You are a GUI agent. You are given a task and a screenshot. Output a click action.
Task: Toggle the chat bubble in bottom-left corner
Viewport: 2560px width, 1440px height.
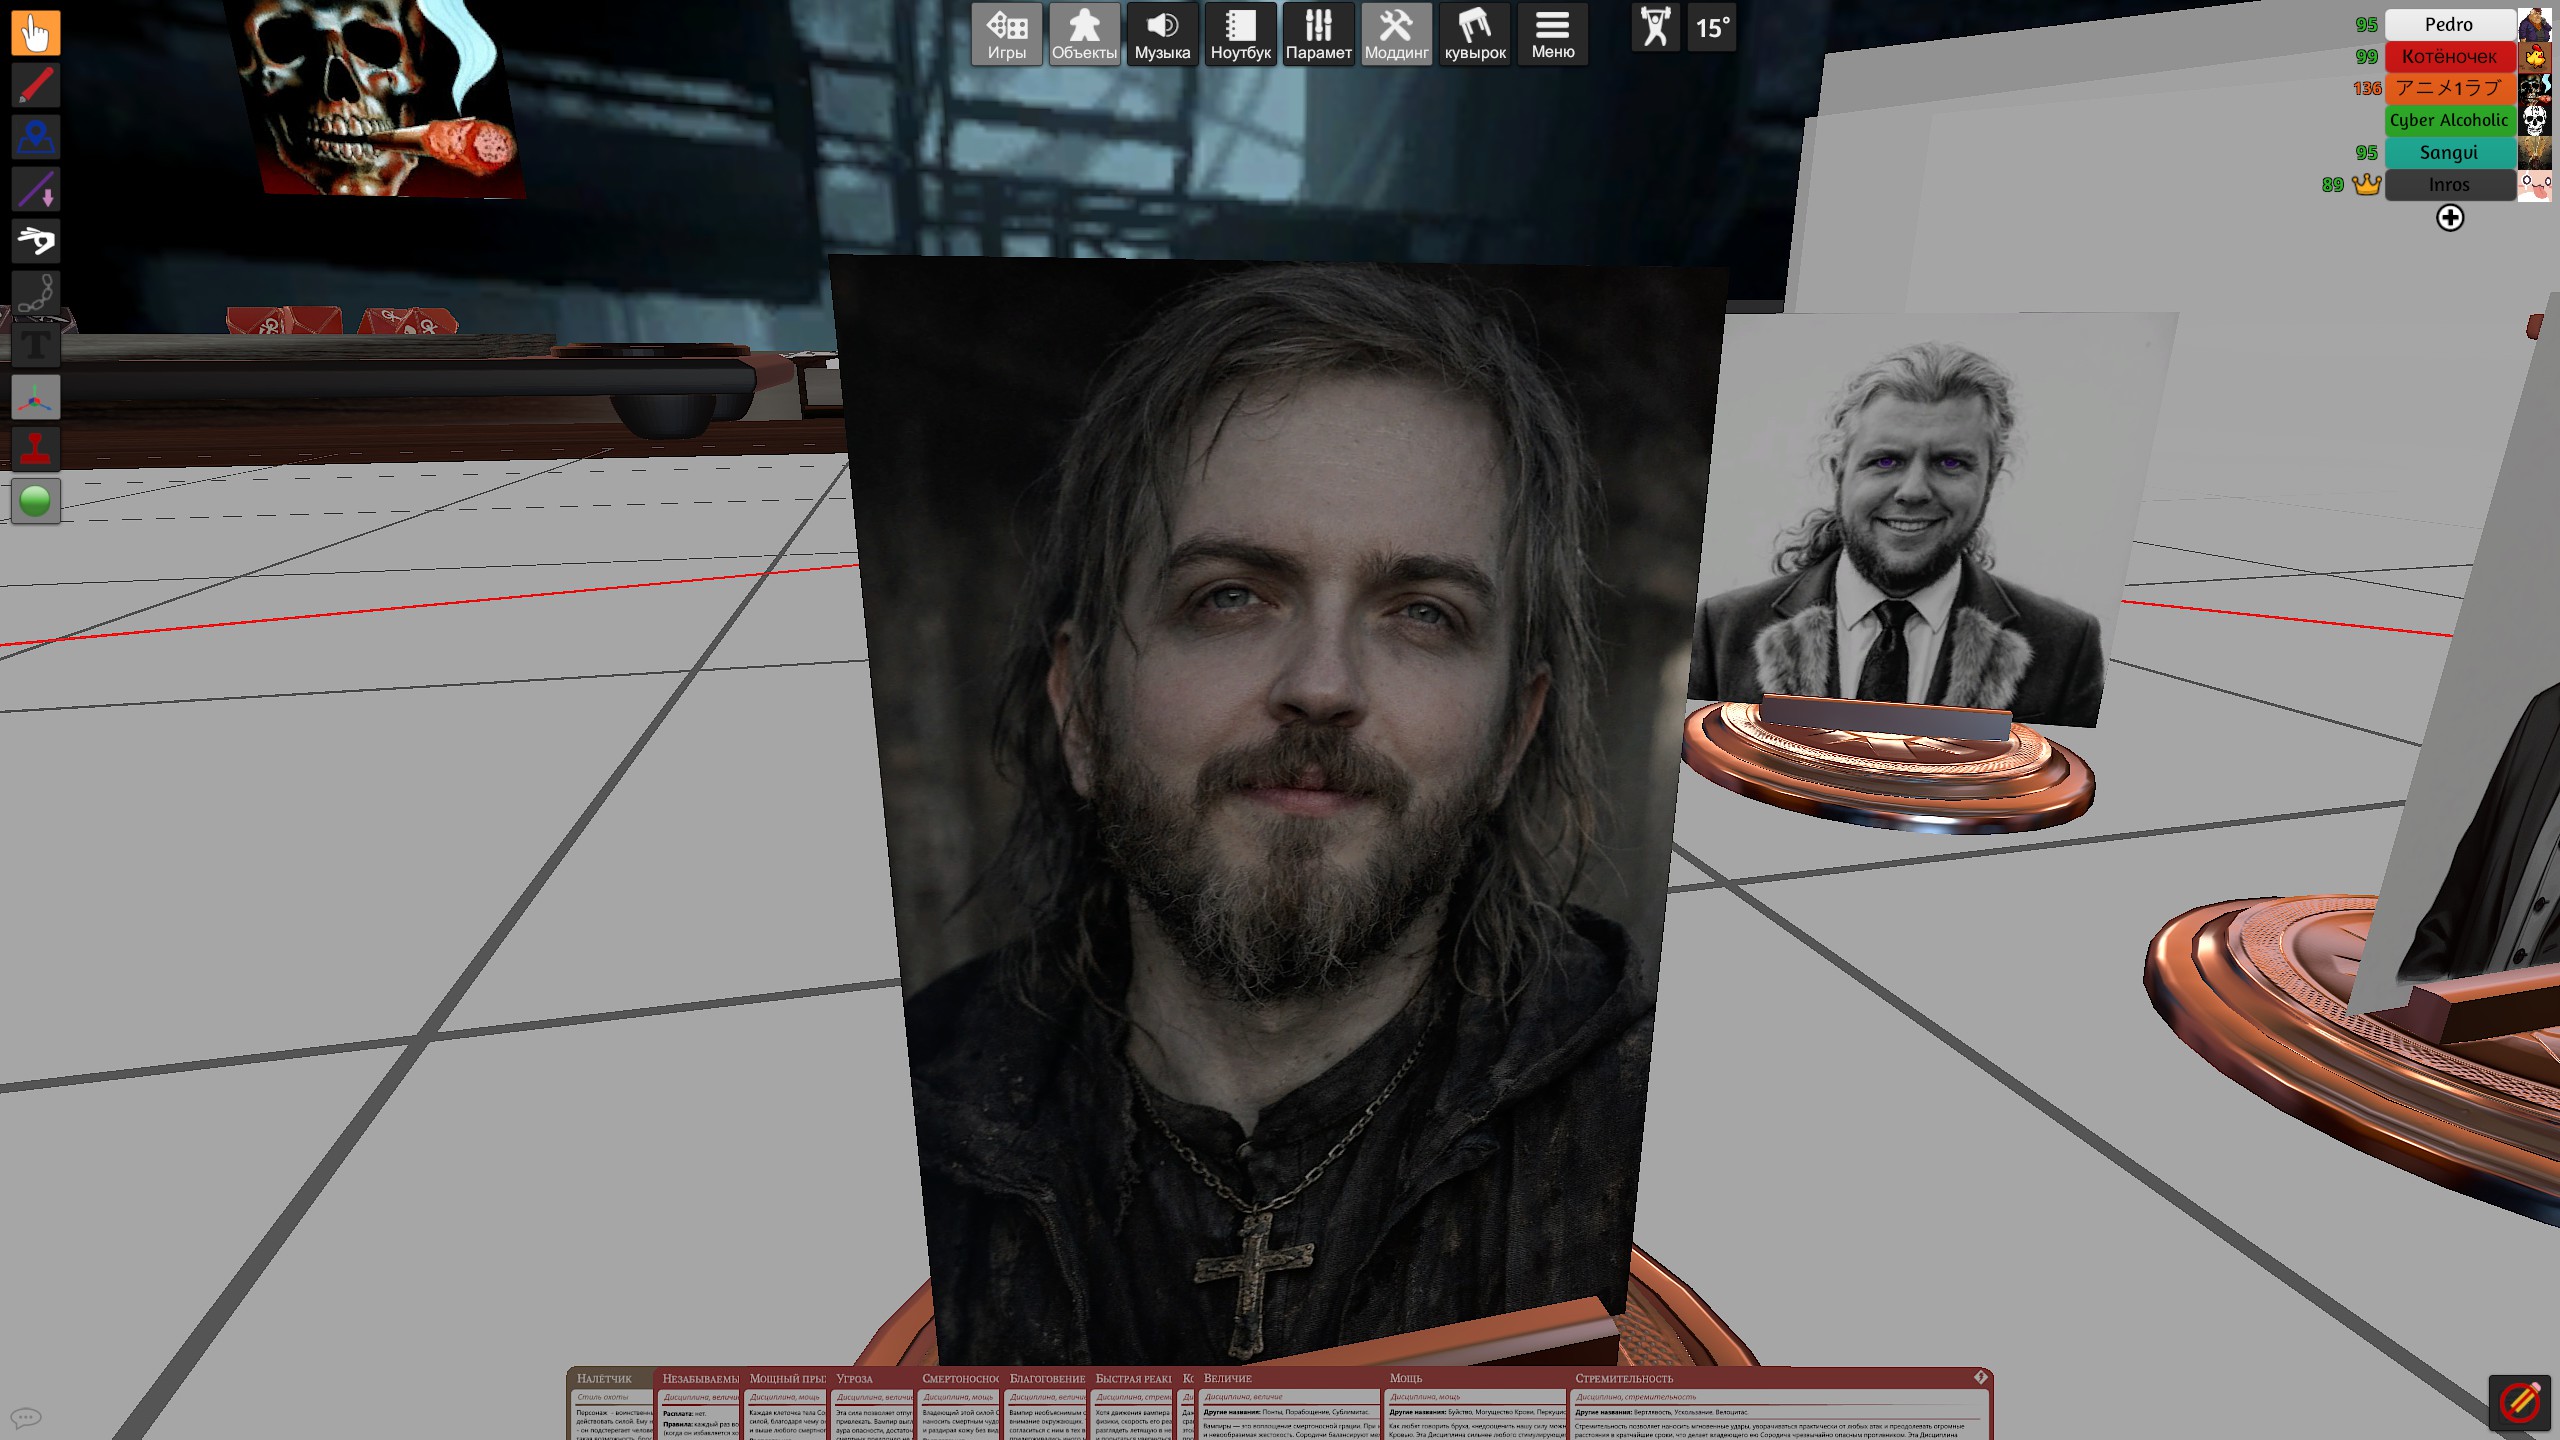26,1417
